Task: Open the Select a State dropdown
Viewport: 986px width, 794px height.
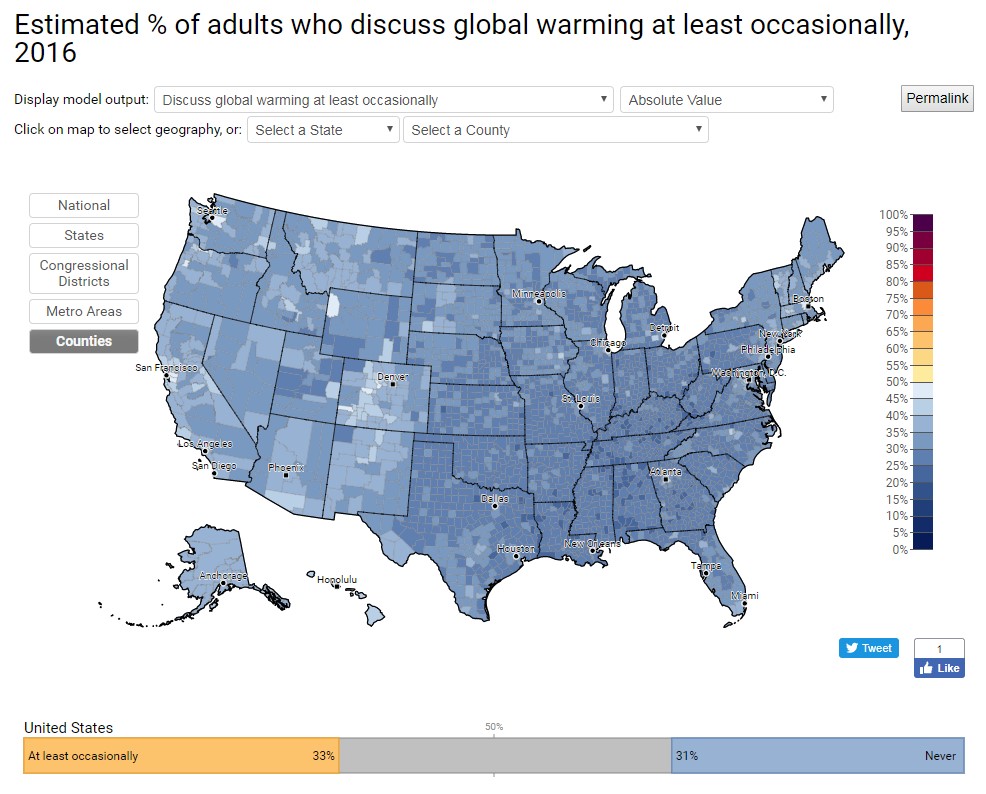Action: click(x=322, y=130)
